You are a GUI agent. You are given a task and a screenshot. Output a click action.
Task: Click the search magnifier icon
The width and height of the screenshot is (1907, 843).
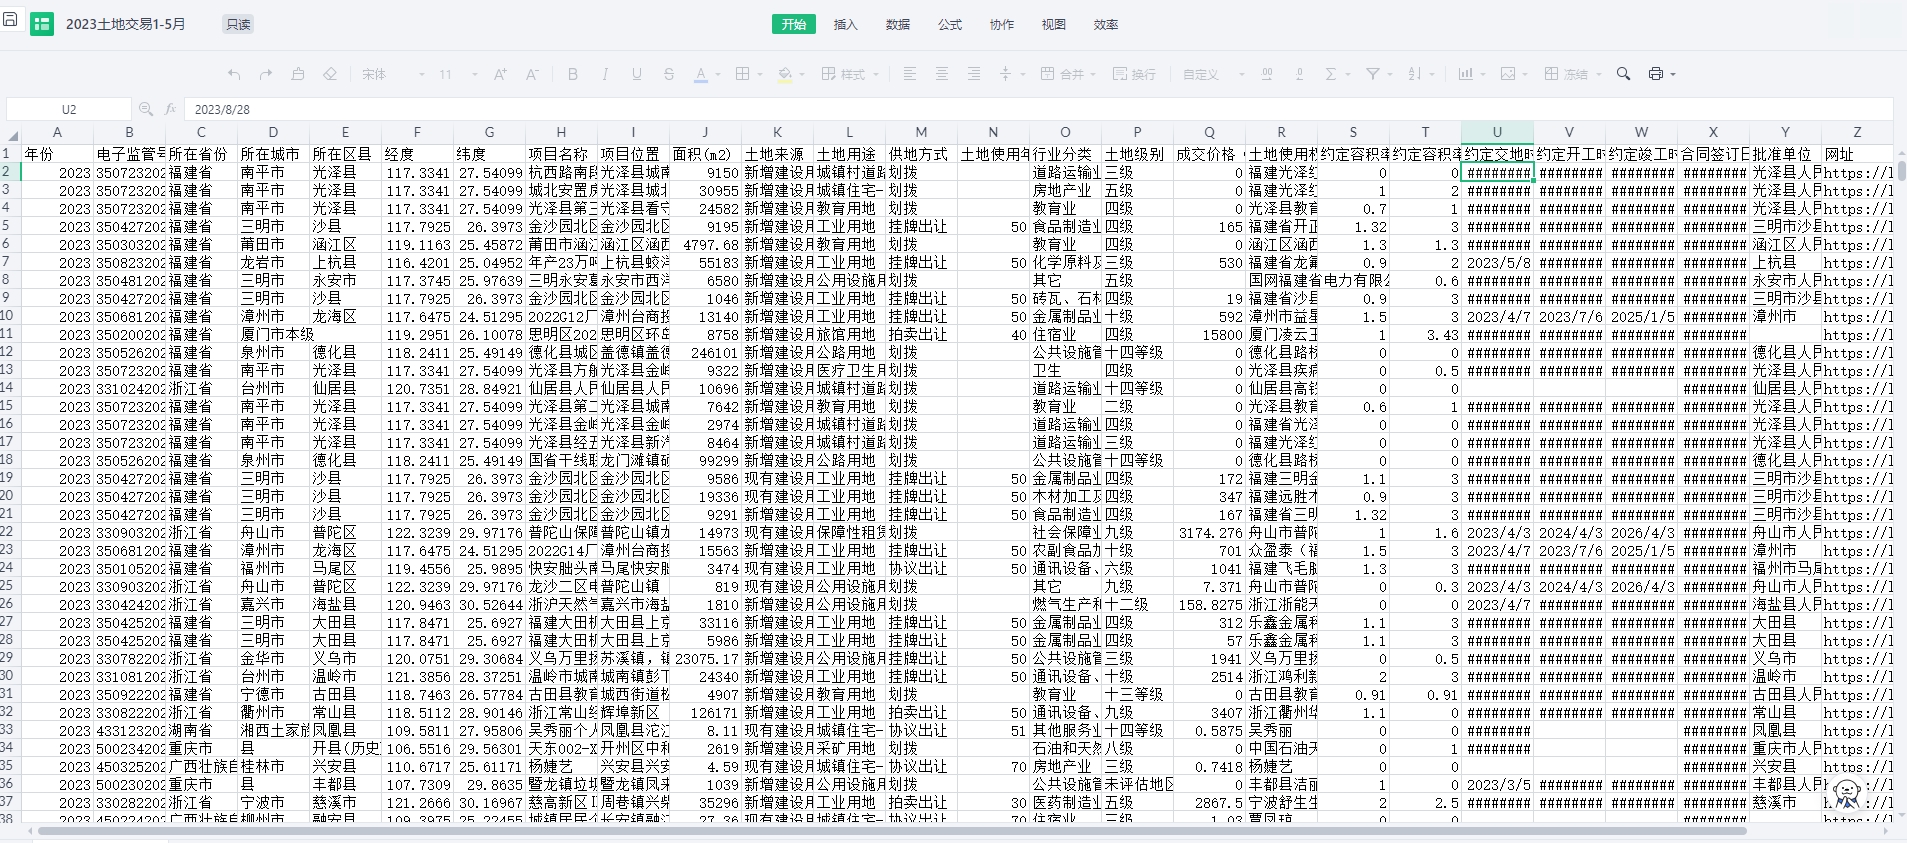(x=1624, y=74)
